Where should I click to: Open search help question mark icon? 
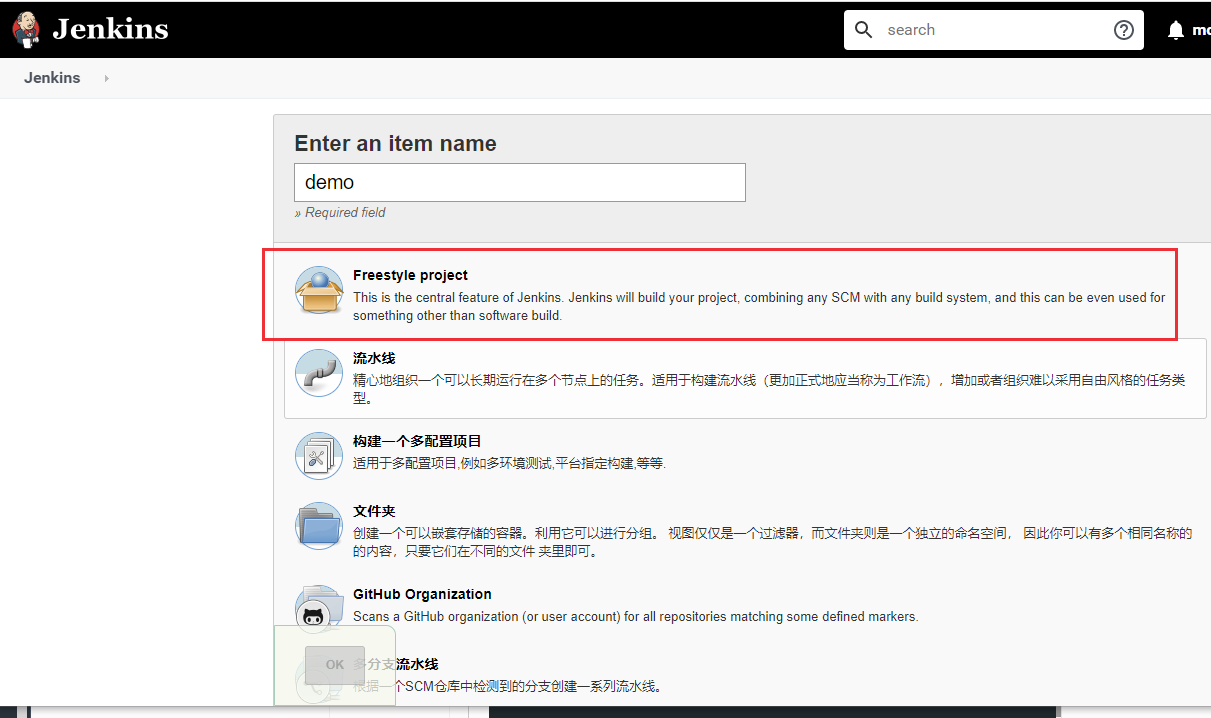(x=1124, y=30)
